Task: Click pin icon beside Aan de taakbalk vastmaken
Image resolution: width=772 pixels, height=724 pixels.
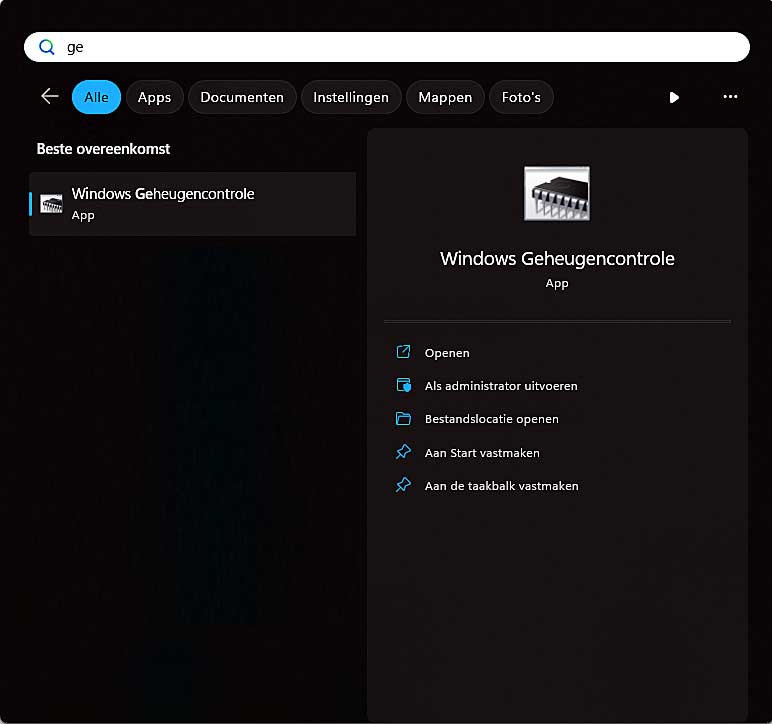Action: [404, 486]
